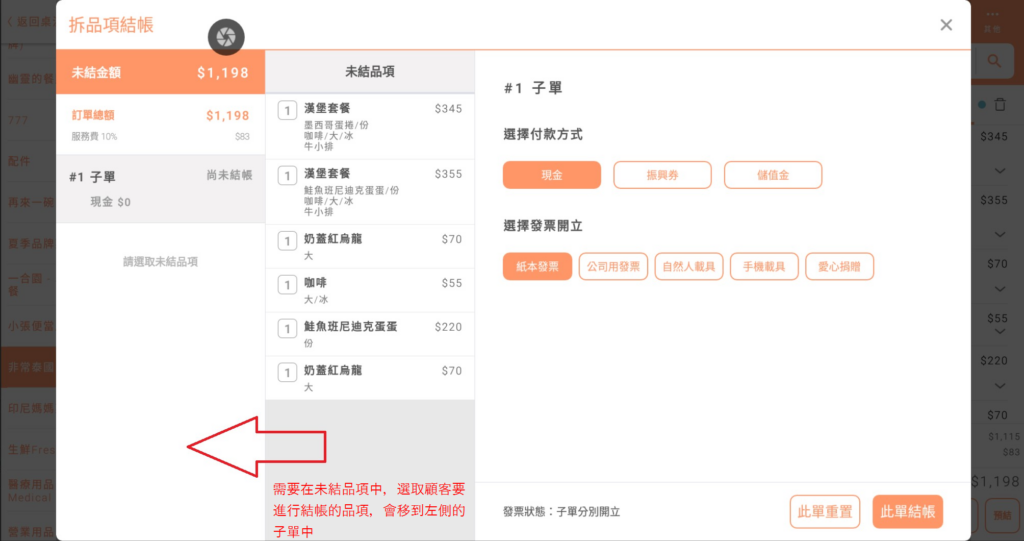Select 現金 payment method
This screenshot has height=541, width=1024.
tap(552, 175)
